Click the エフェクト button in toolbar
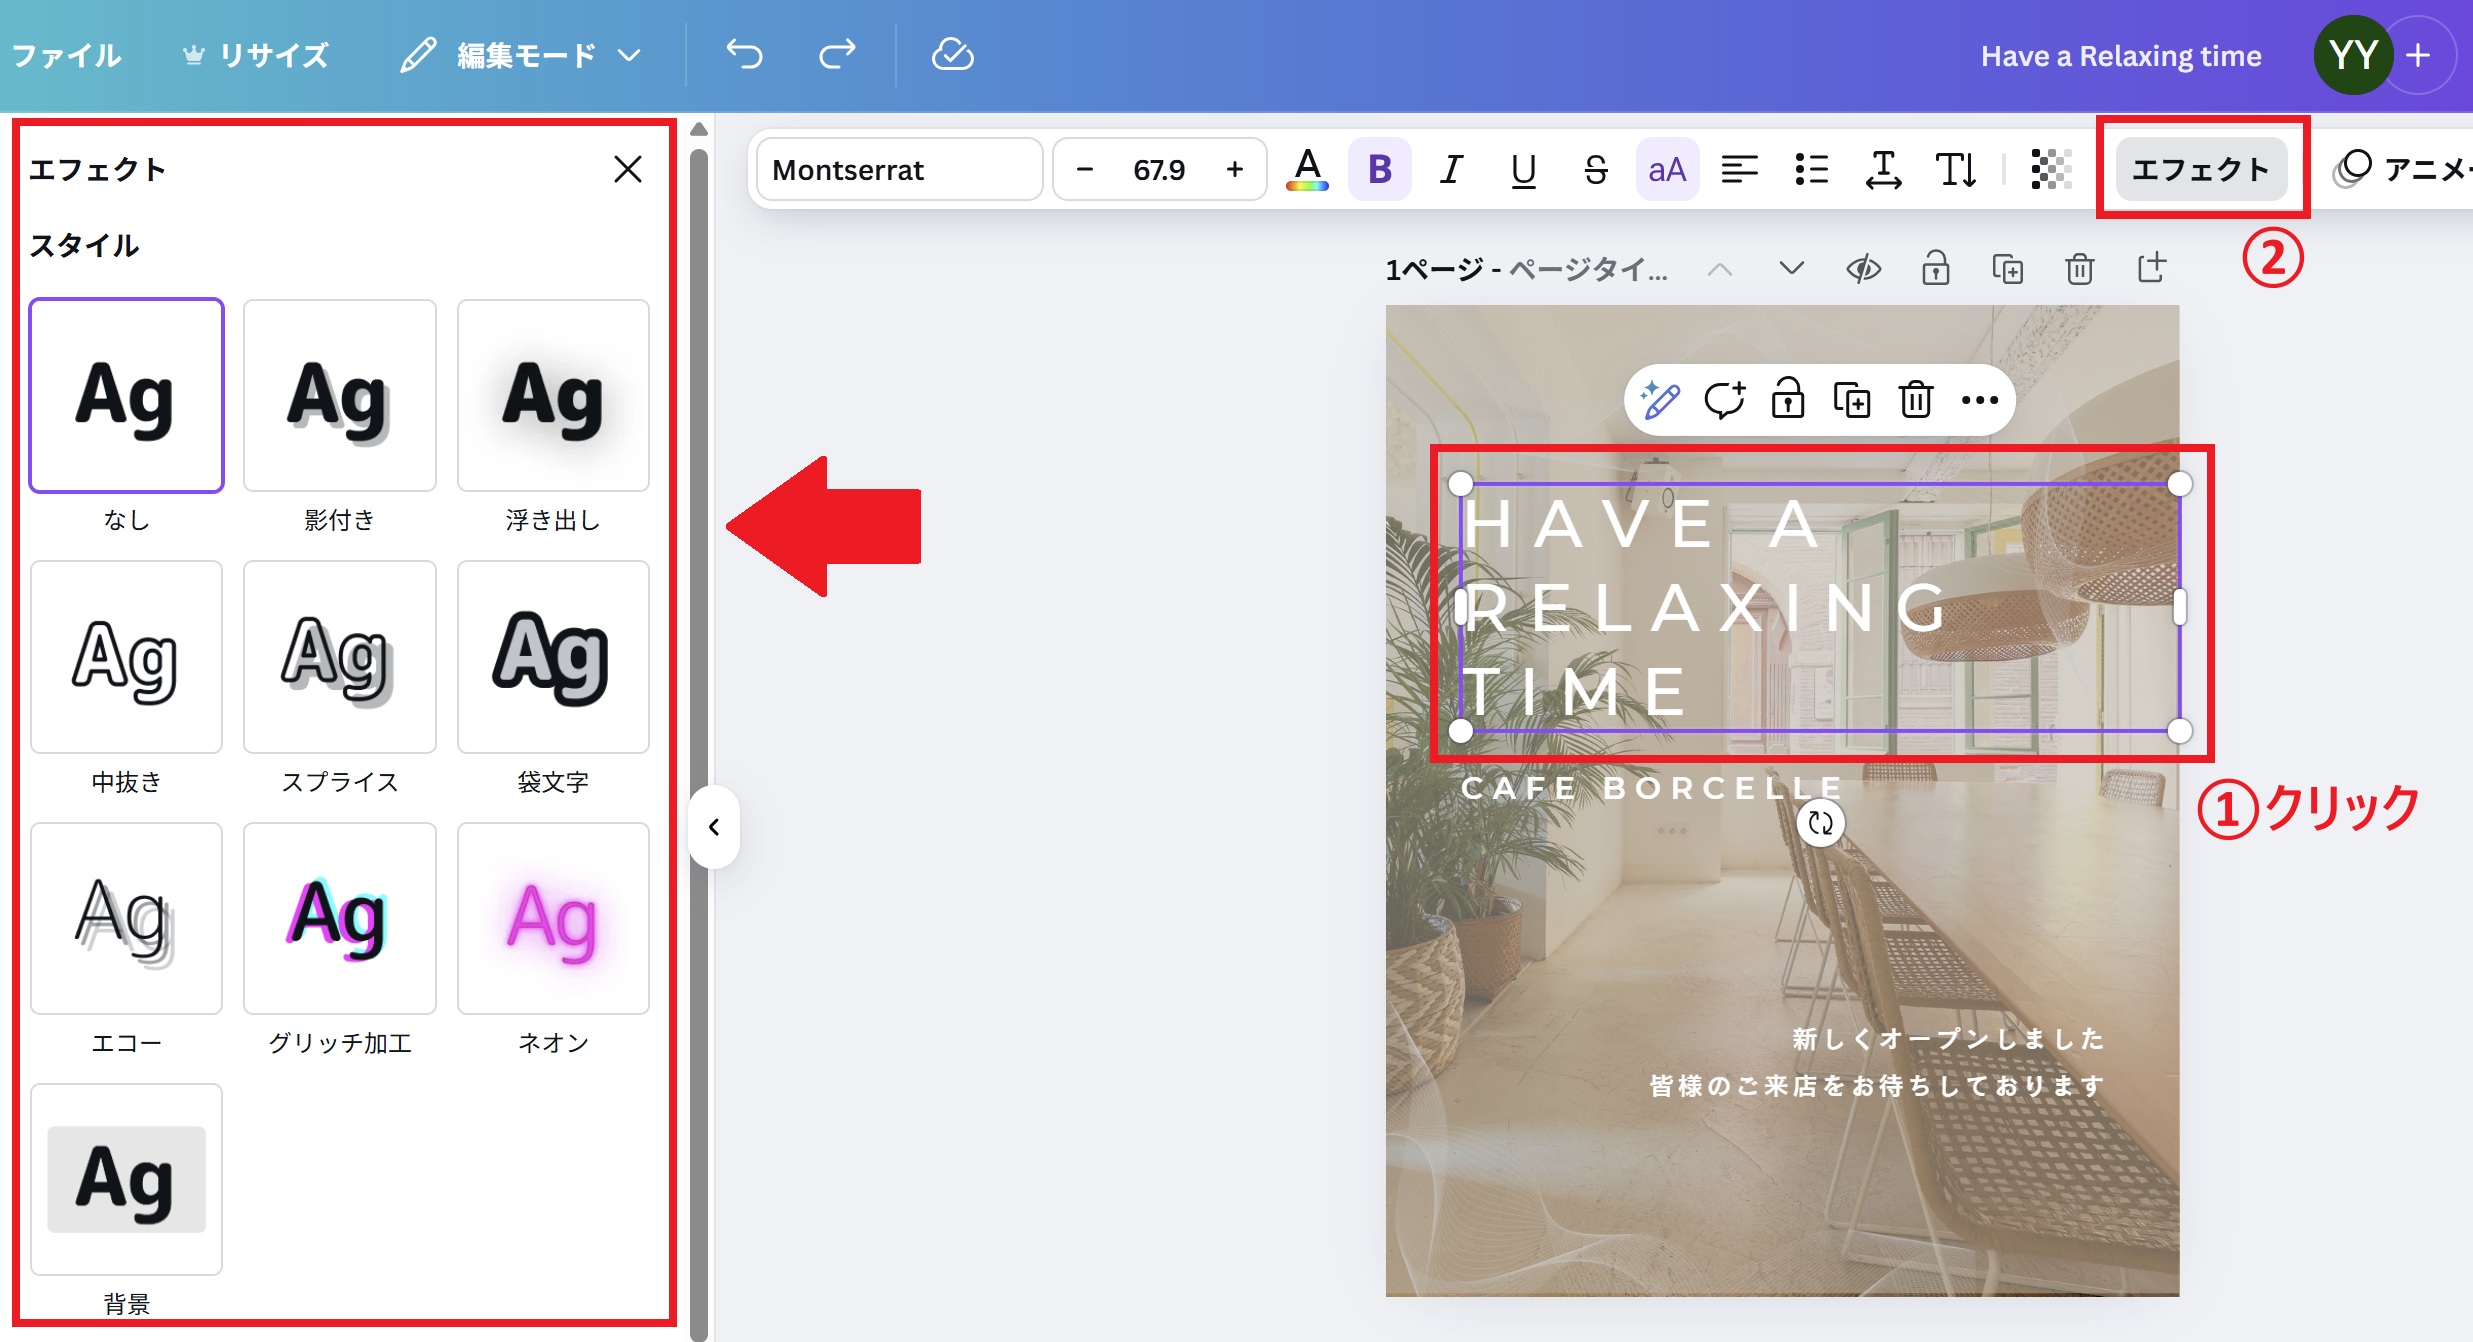Viewport: 2473px width, 1342px height. 2201,170
